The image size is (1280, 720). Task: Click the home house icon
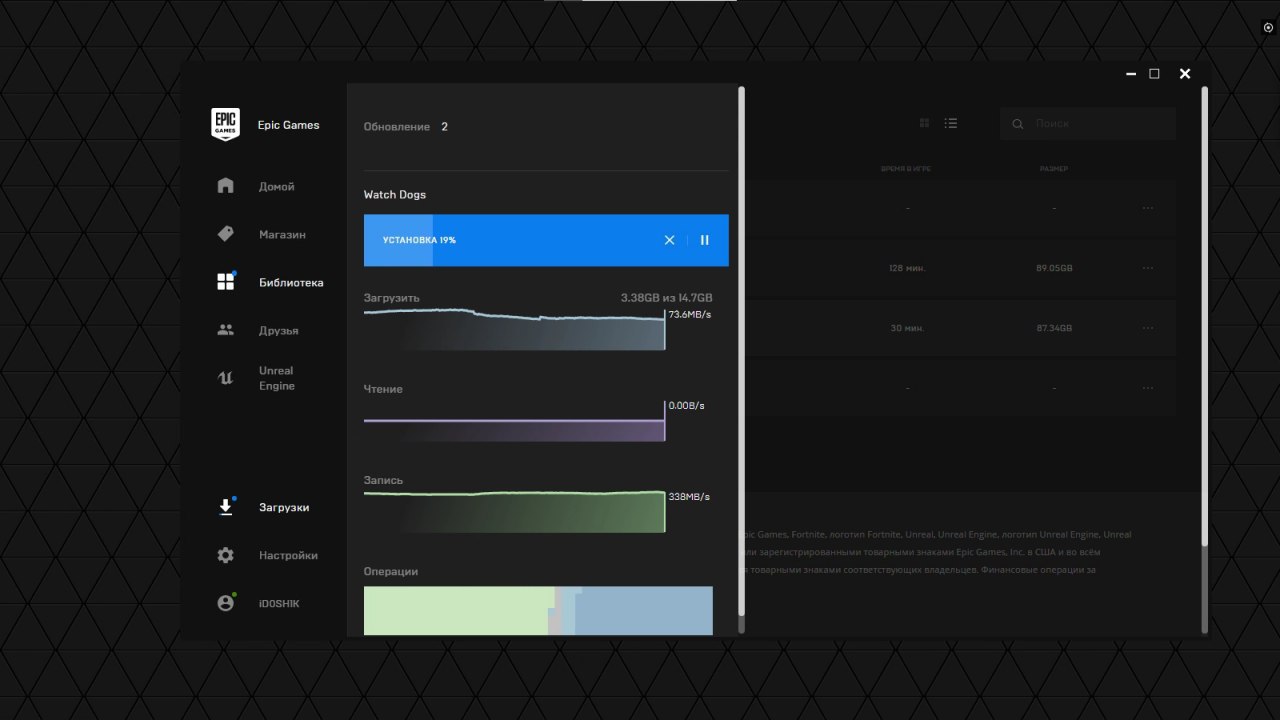225,186
